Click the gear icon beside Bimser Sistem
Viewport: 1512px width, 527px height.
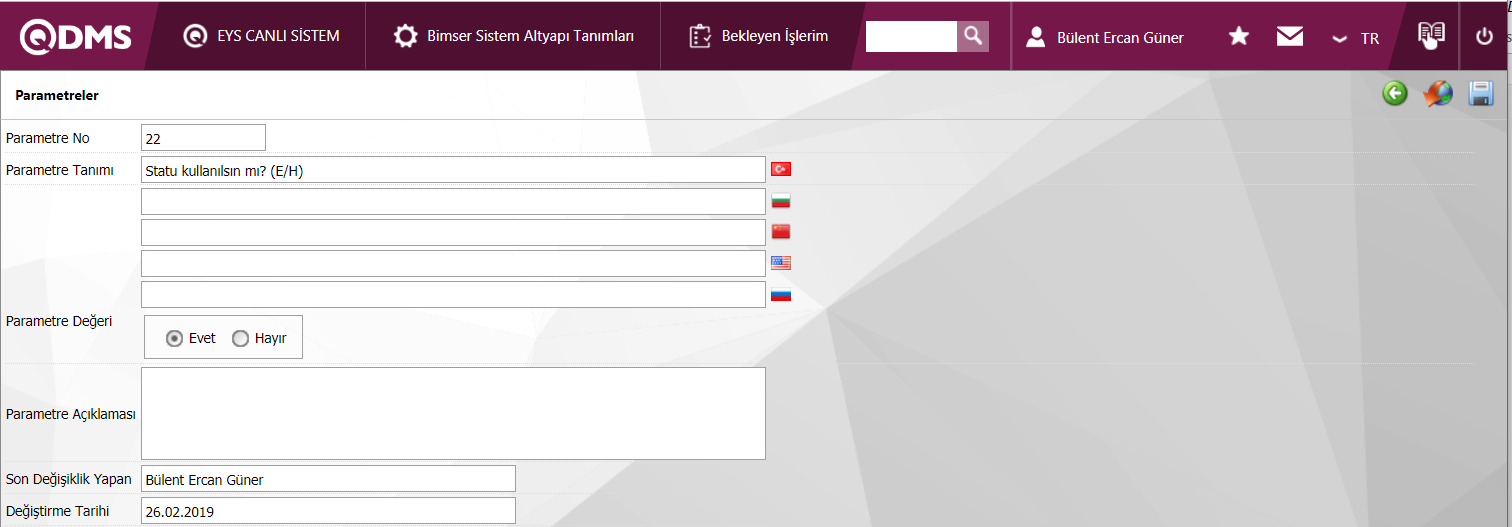click(405, 37)
